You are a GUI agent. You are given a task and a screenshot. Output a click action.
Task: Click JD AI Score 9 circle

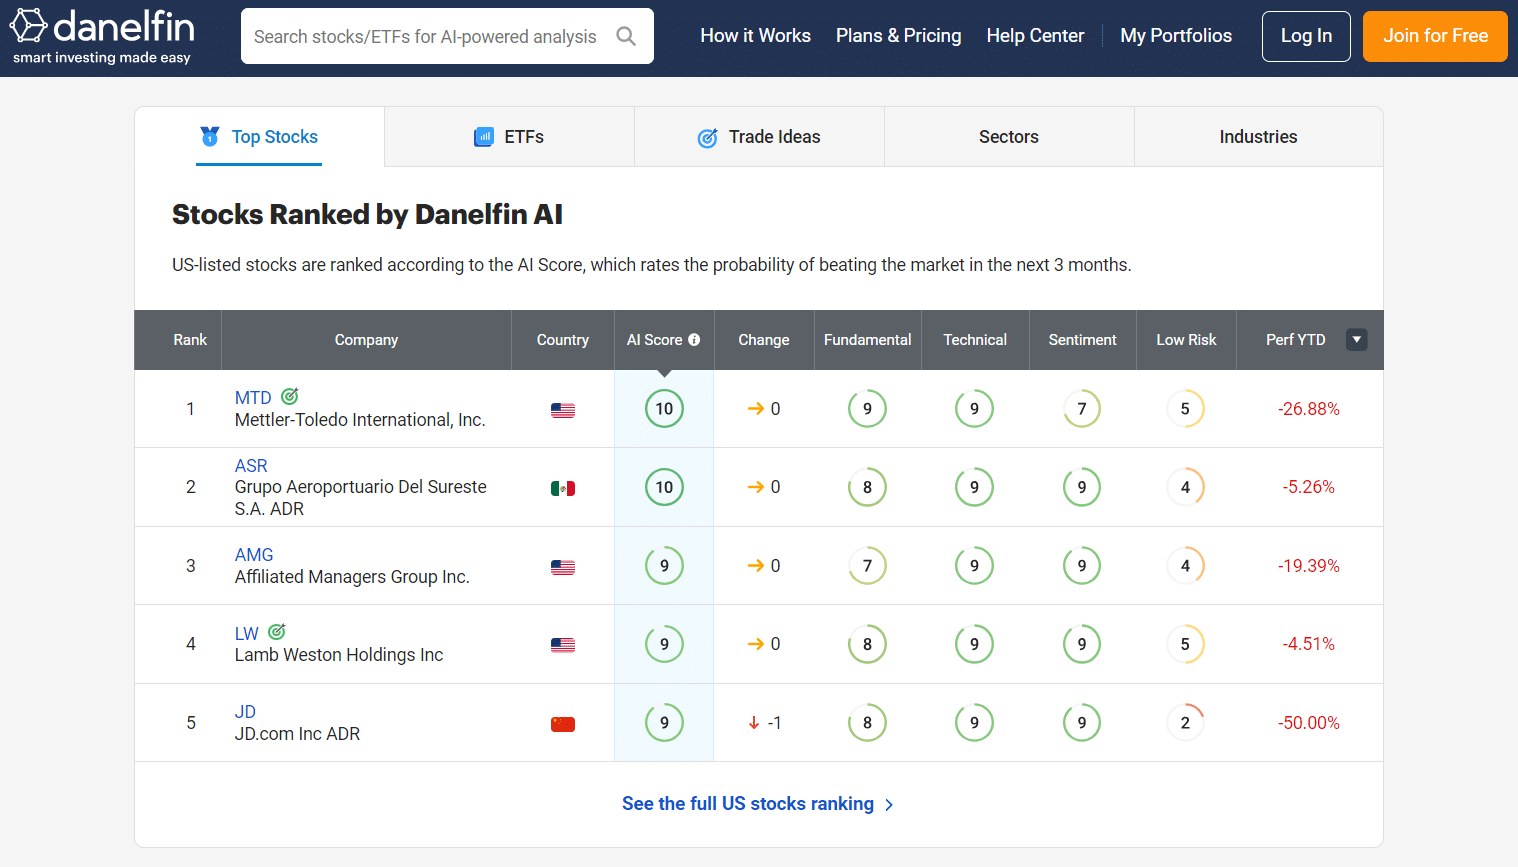pyautogui.click(x=664, y=723)
